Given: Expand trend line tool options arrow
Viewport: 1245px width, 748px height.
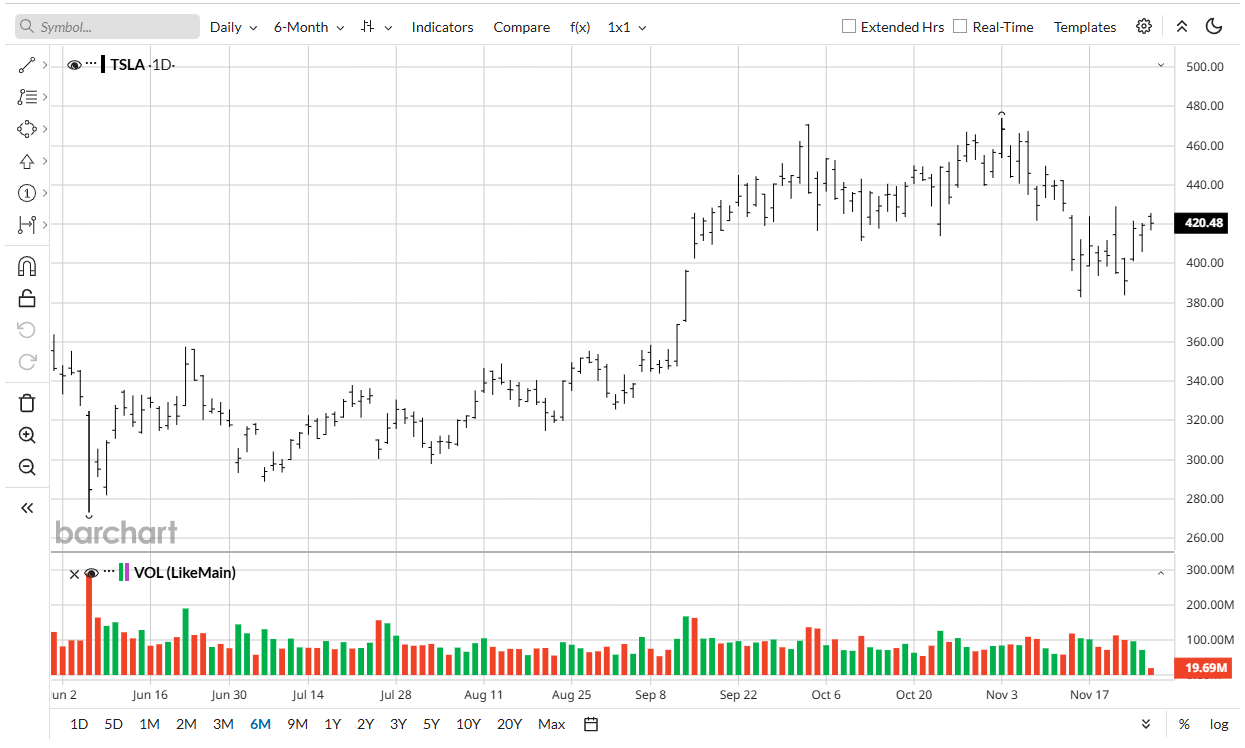Looking at the screenshot, I should 45,65.
